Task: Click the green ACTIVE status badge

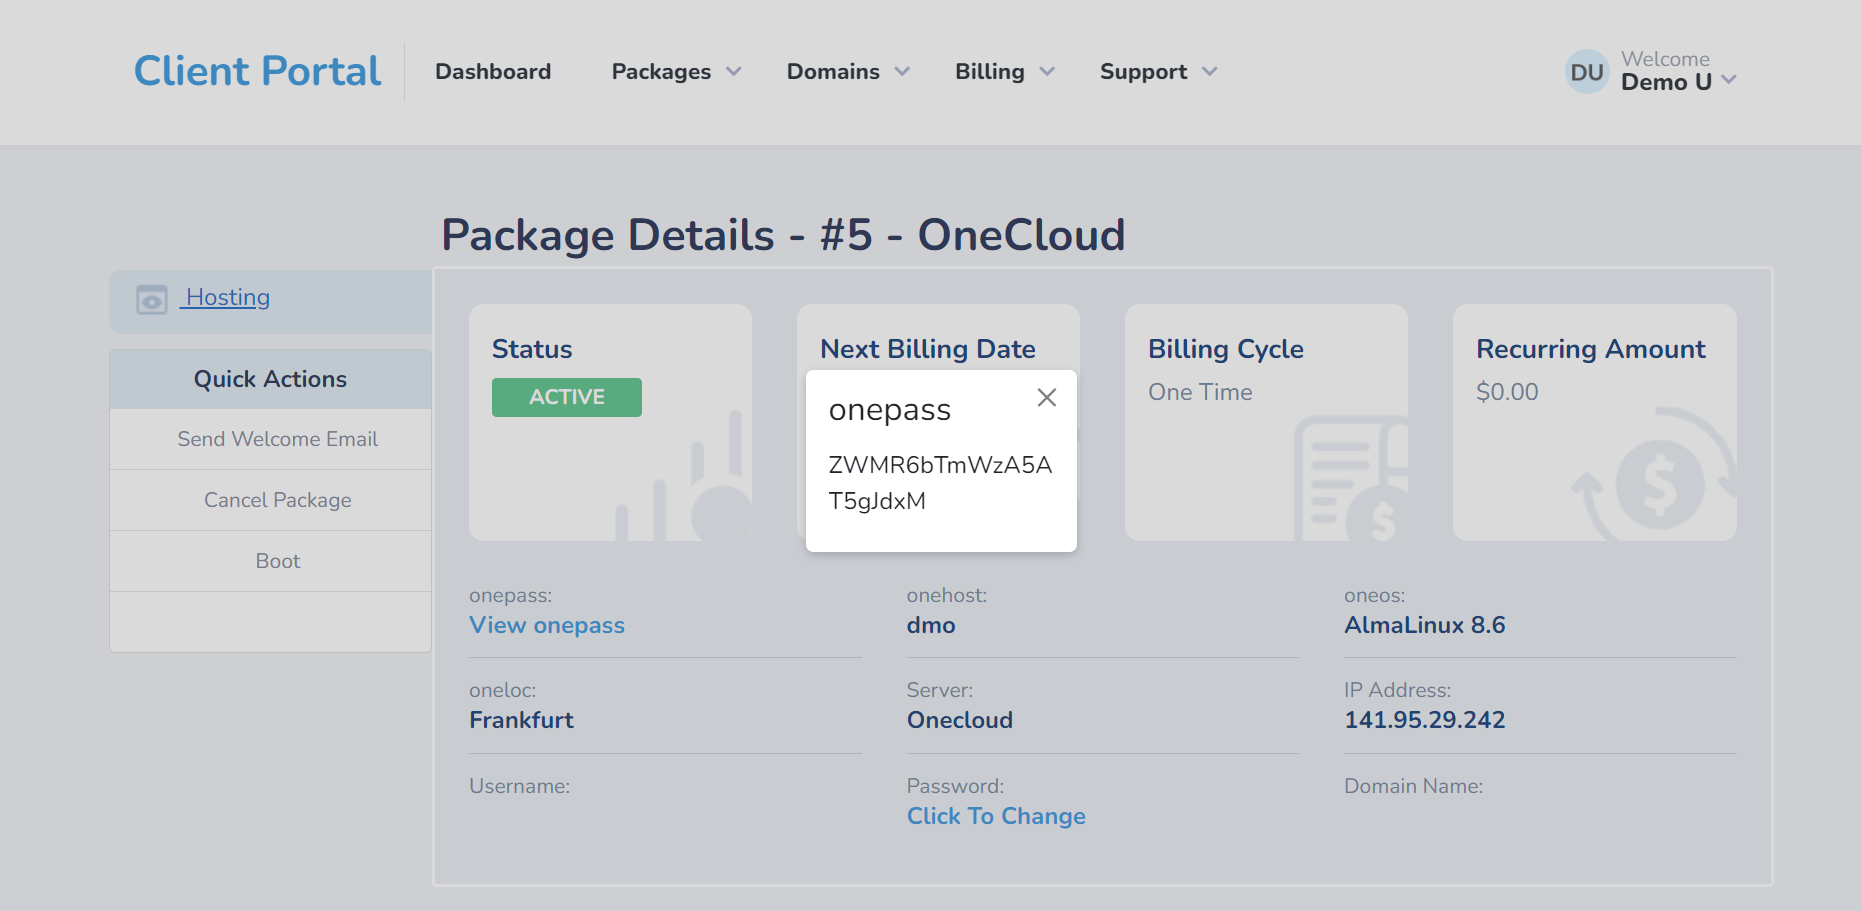Action: (567, 397)
